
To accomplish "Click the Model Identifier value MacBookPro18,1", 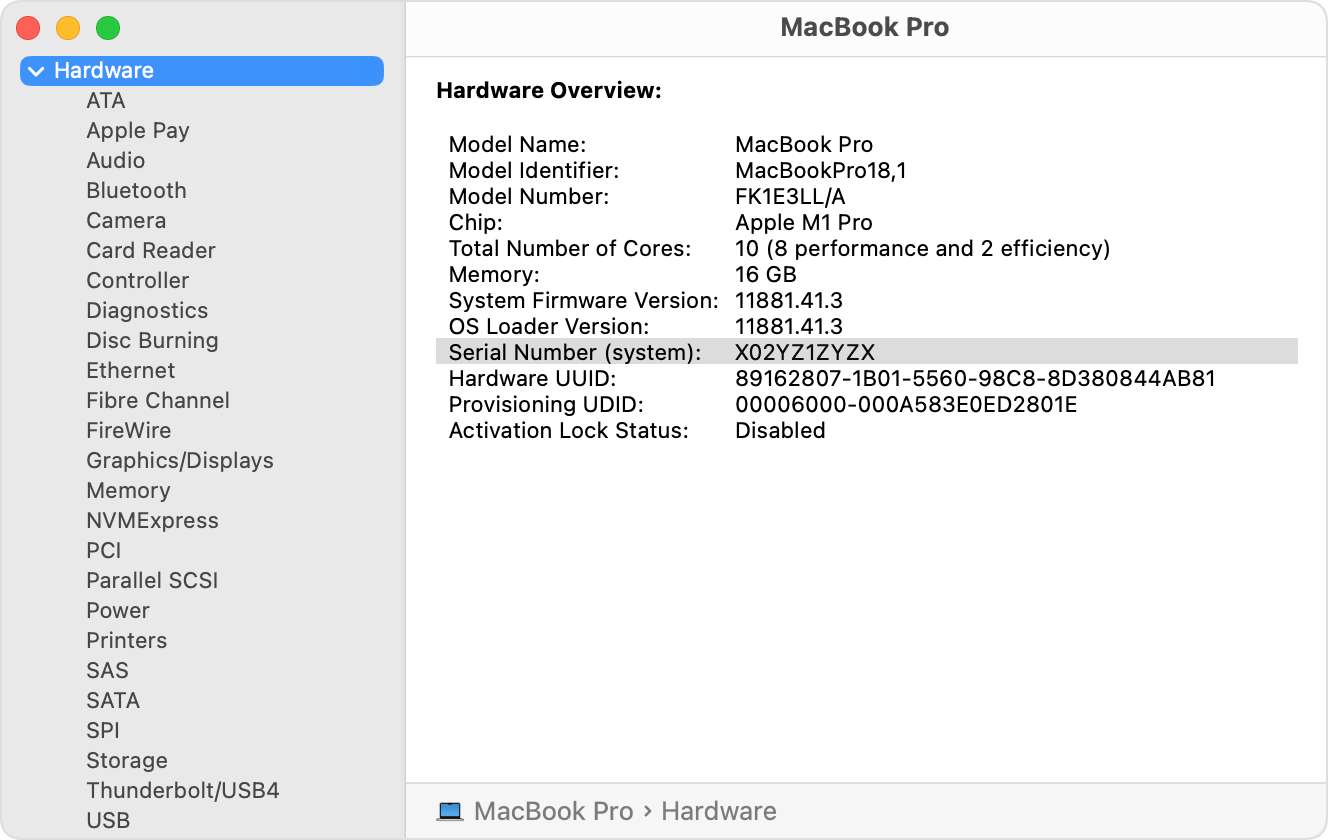I will coord(821,170).
